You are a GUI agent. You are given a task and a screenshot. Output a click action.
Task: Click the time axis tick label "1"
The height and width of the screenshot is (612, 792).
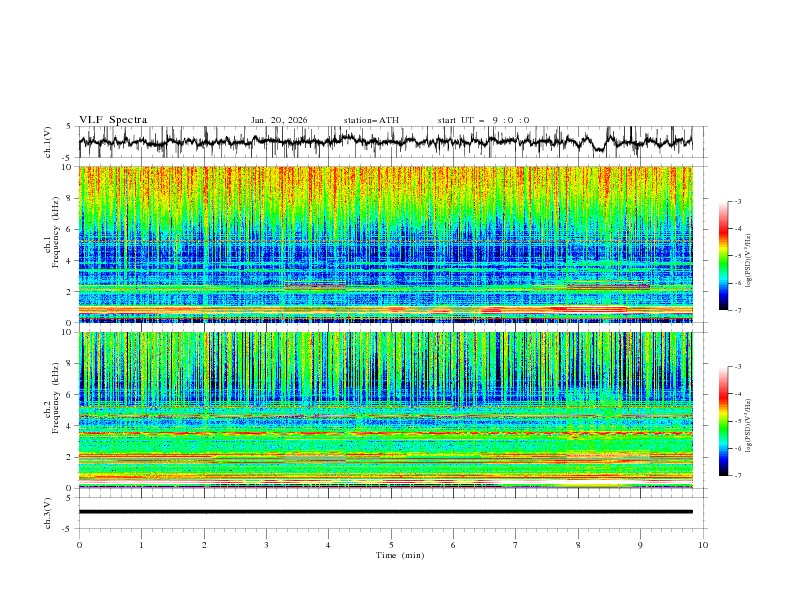pos(141,545)
